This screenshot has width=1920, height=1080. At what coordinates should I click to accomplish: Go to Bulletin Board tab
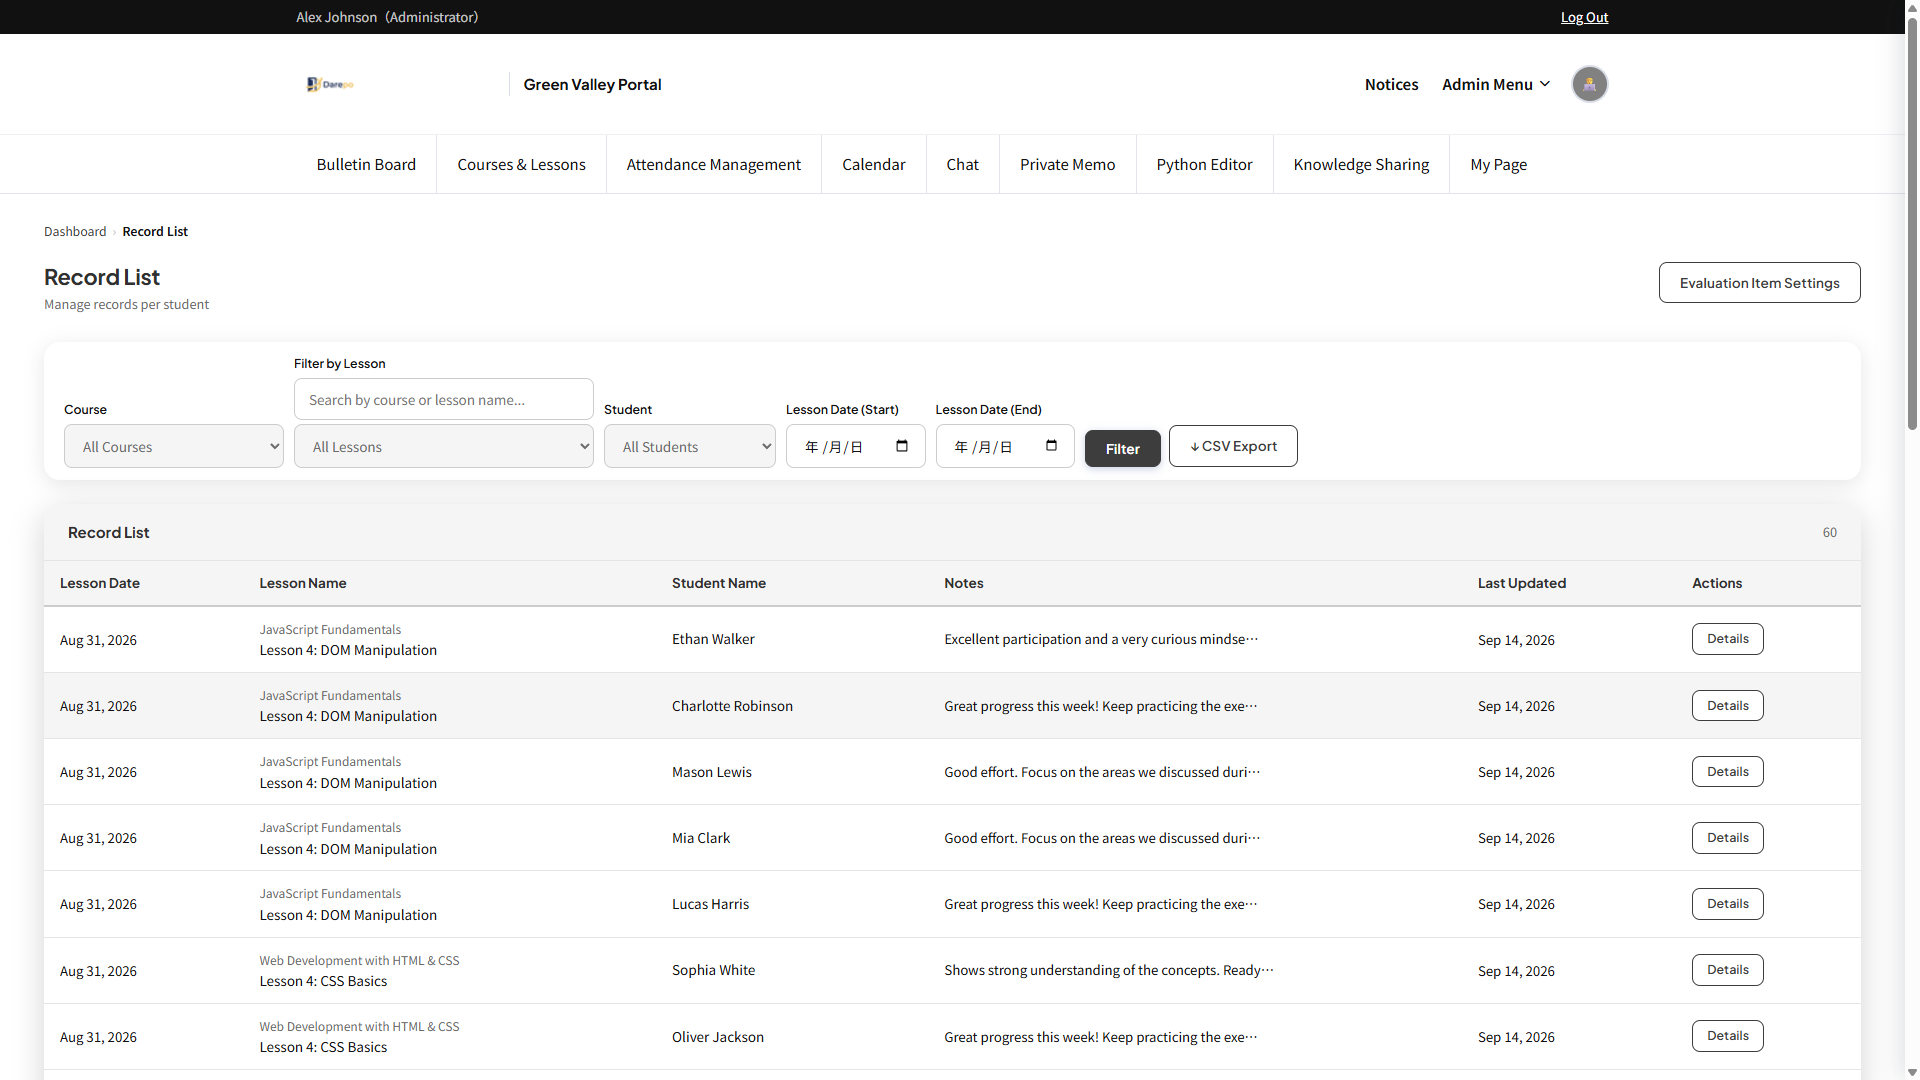(366, 164)
